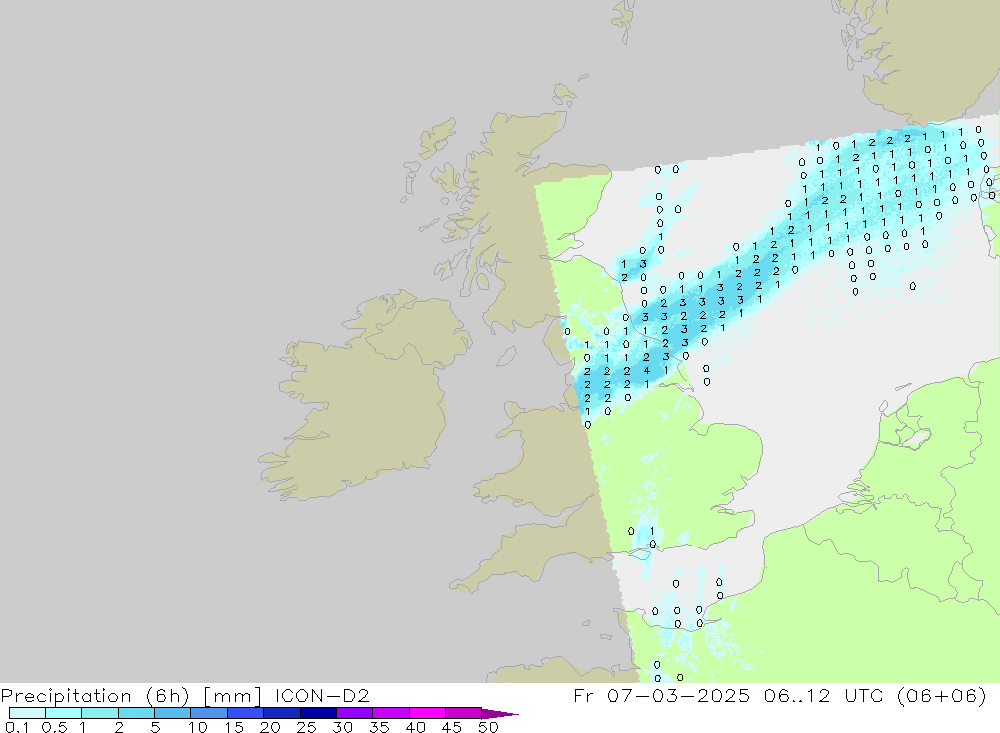The height and width of the screenshot is (733, 1000).
Task: Click the legend tick label 0.1
Action: coord(16,727)
